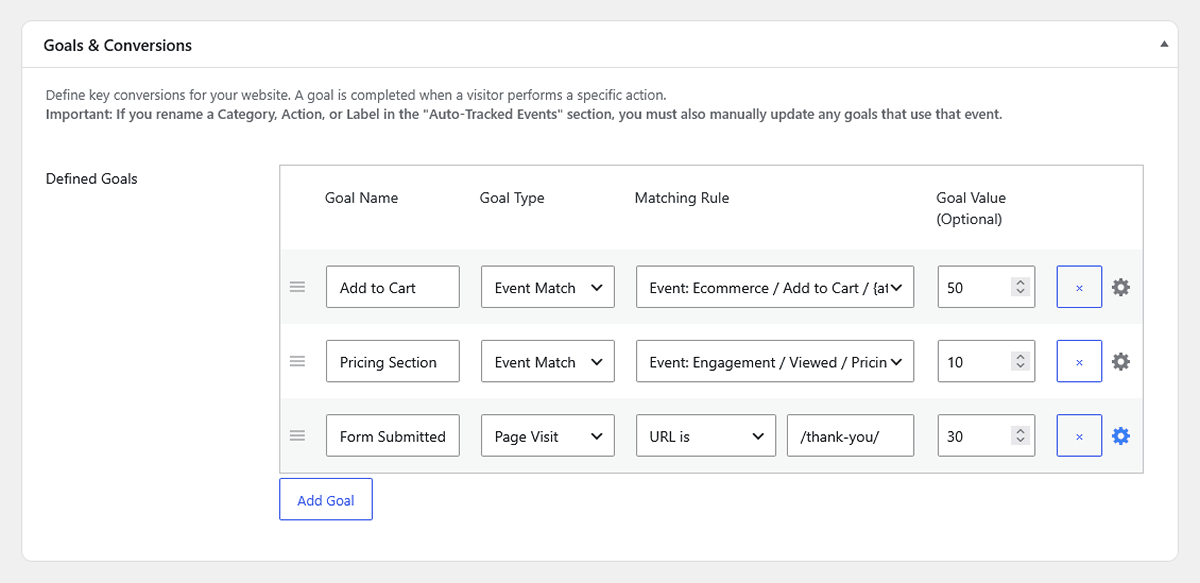Click the Goals & Conversions heading
1200x583 pixels.
[x=118, y=45]
